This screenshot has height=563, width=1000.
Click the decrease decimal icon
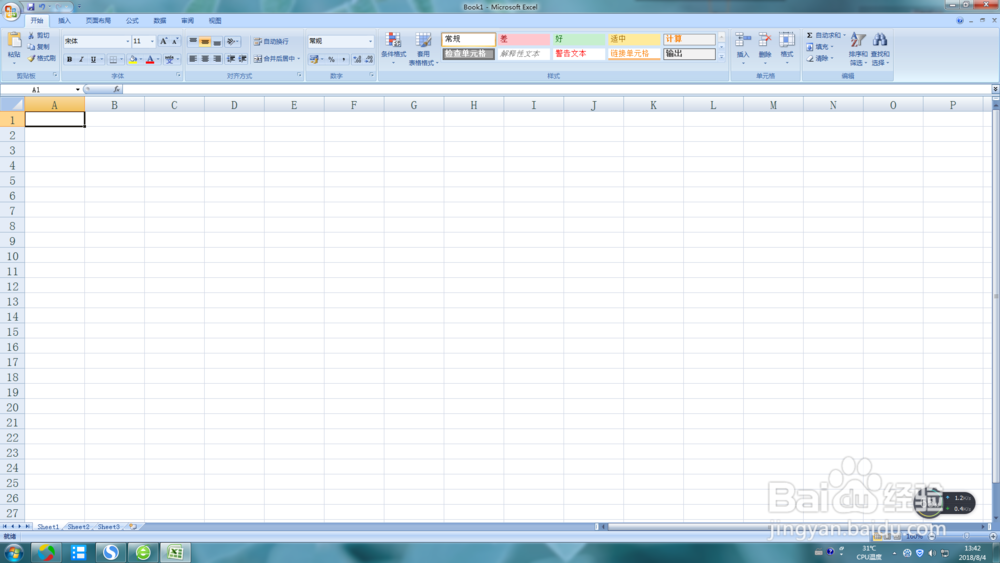(369, 59)
